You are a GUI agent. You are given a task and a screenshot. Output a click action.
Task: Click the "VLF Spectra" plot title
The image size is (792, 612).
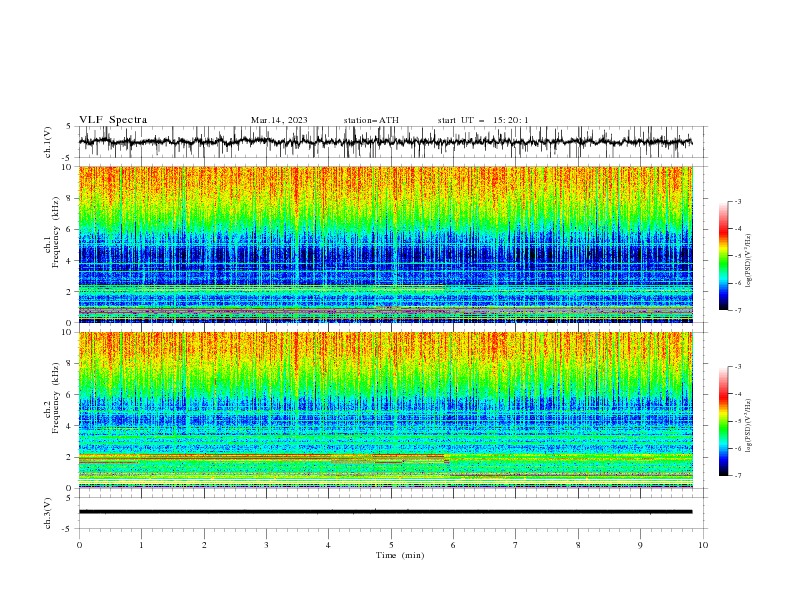point(113,120)
